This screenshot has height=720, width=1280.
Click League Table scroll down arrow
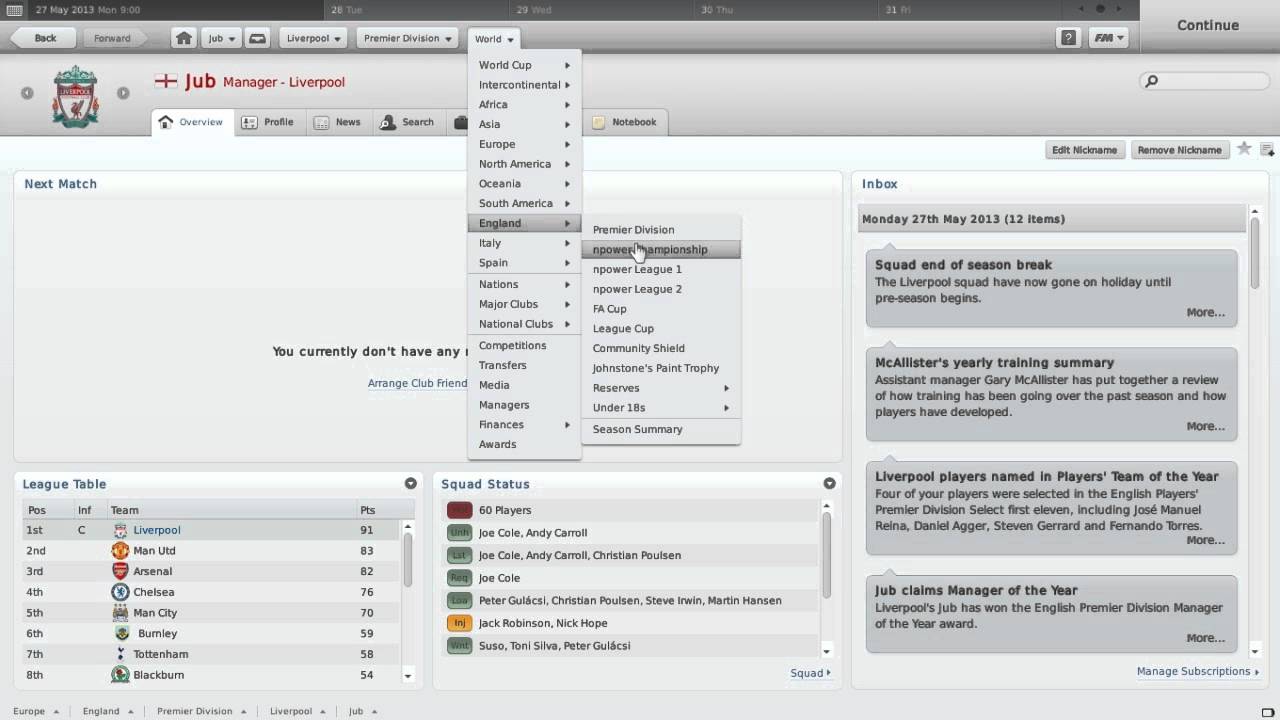click(408, 676)
